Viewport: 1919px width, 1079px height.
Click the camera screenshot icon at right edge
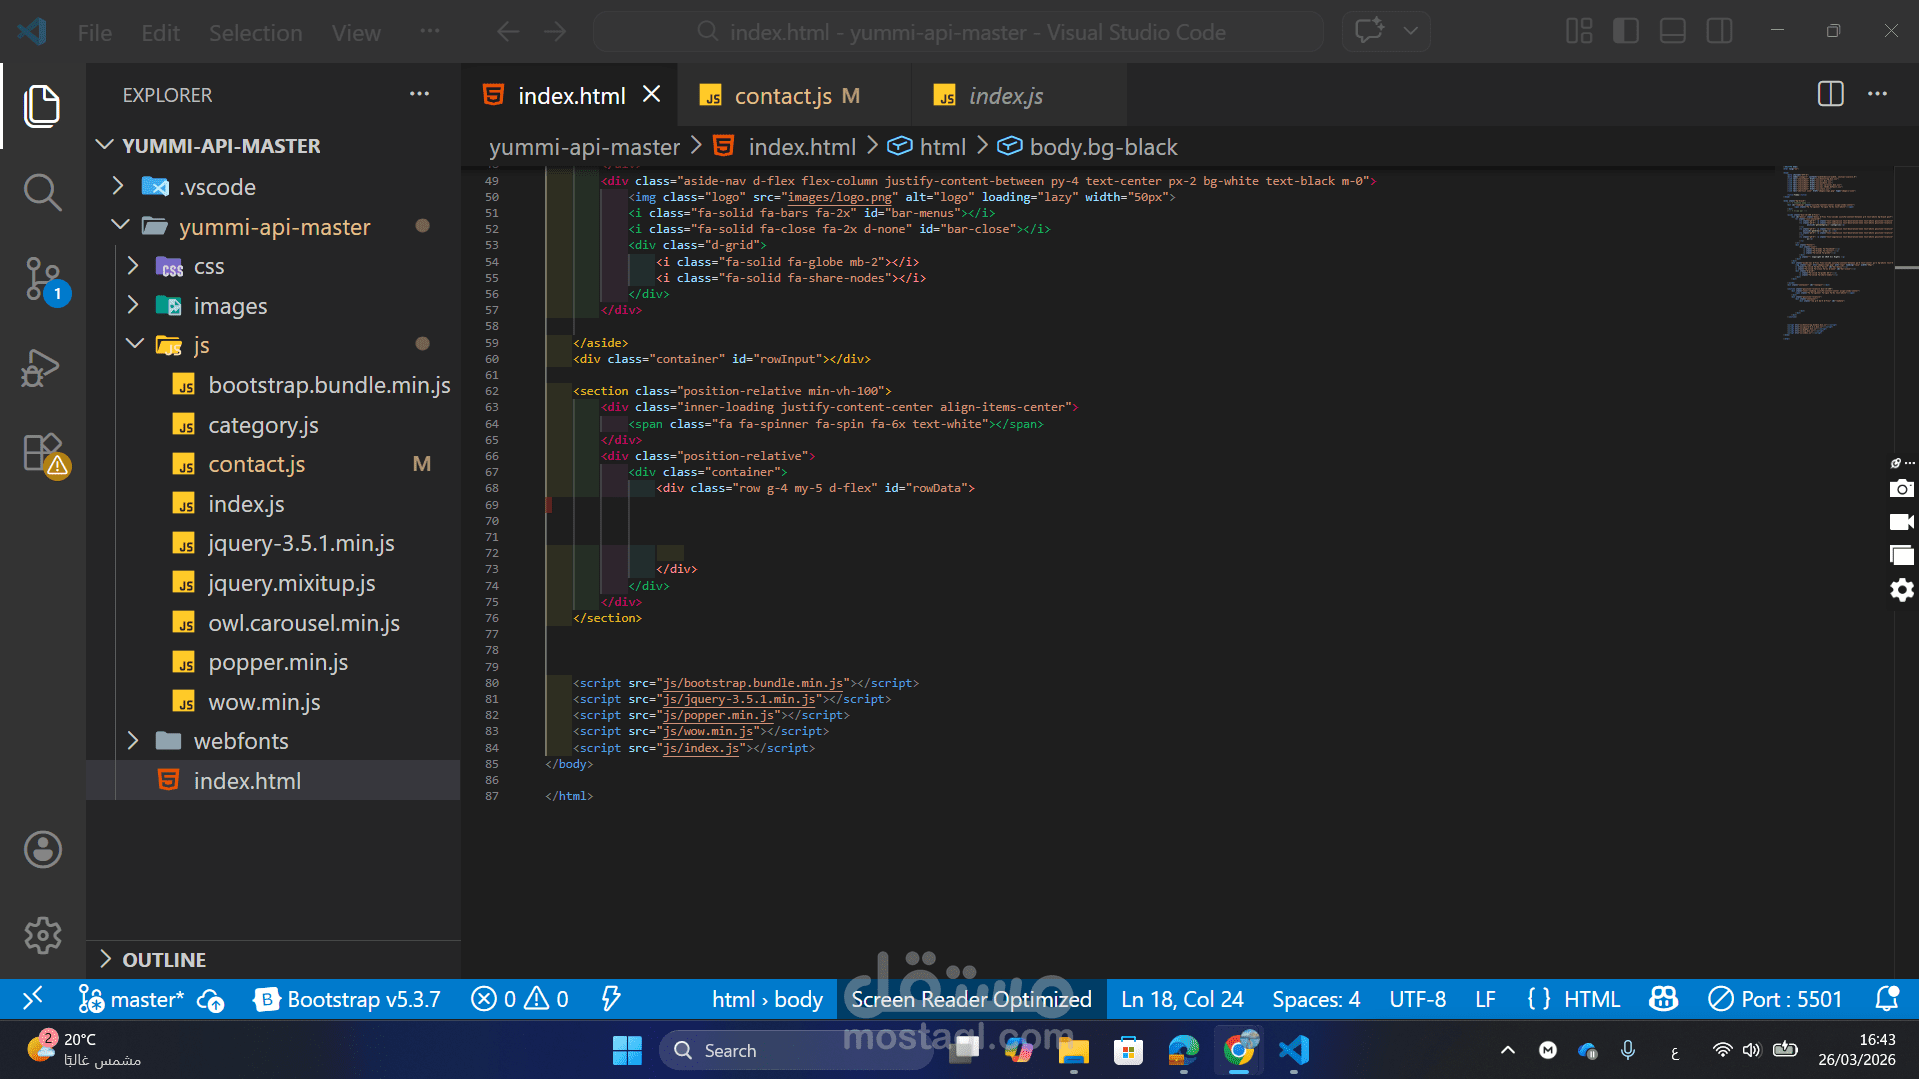(x=1901, y=489)
